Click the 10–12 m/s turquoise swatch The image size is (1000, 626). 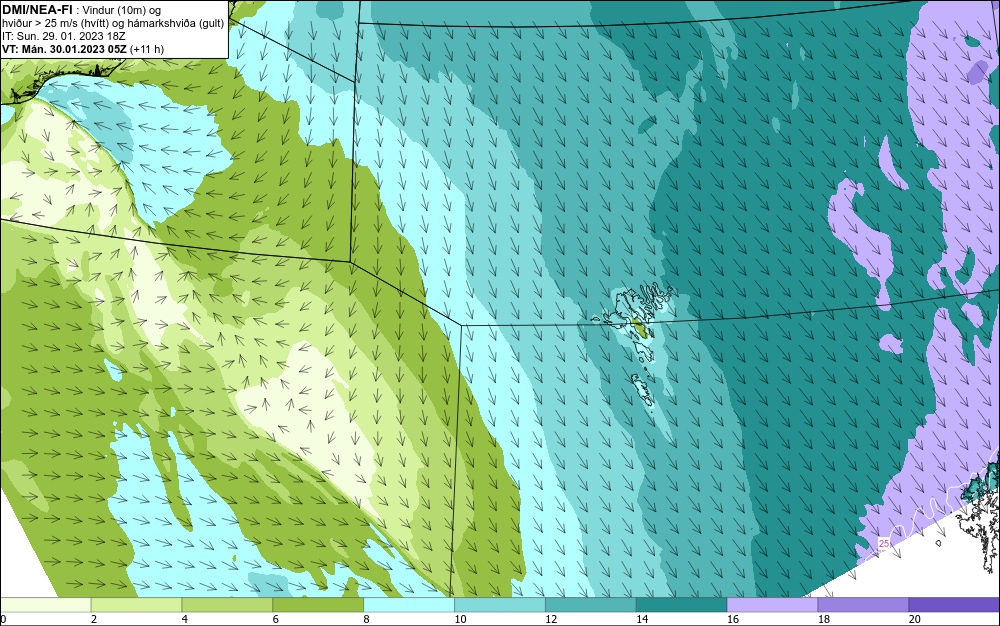[500, 605]
